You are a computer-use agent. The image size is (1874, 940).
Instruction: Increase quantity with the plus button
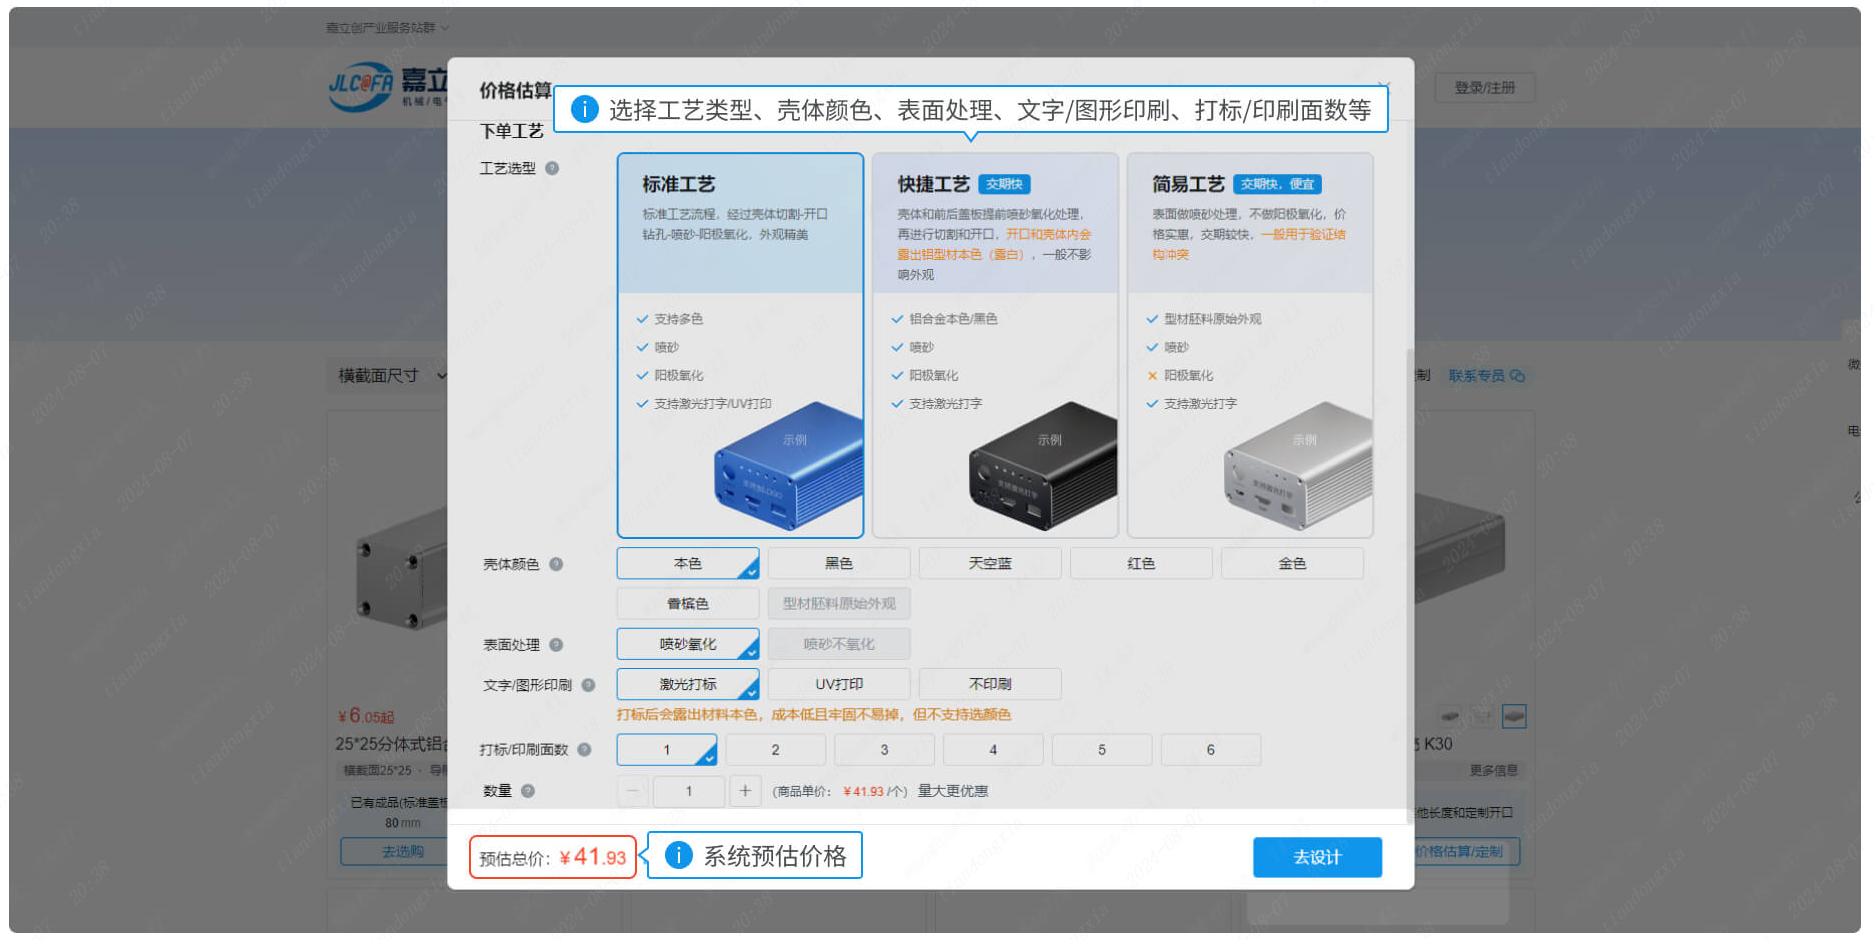point(745,791)
